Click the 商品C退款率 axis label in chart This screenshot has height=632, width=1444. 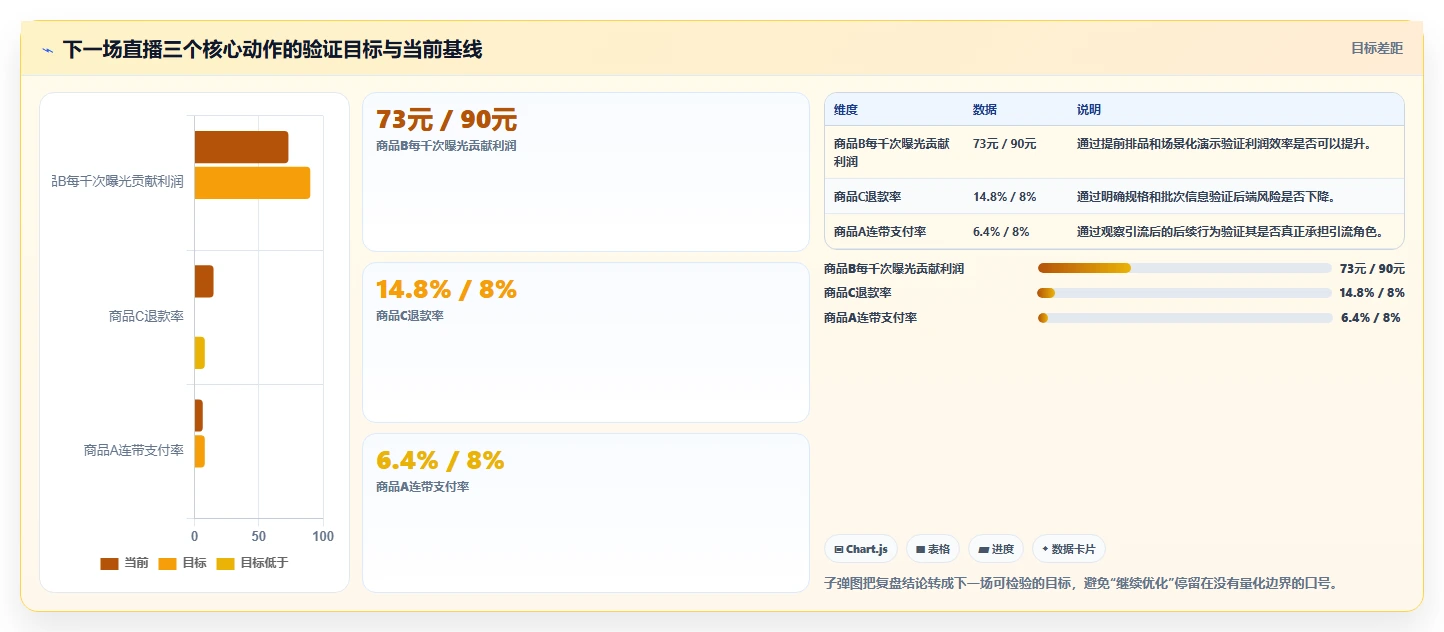pos(146,316)
